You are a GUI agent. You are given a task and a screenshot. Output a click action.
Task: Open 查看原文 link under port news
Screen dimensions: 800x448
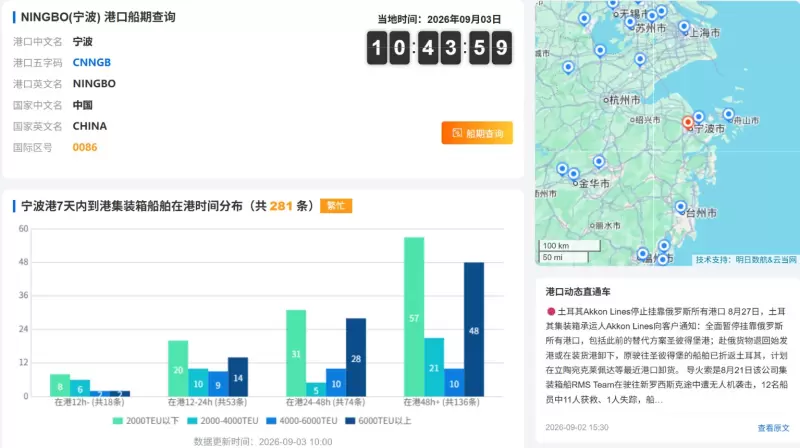773,428
